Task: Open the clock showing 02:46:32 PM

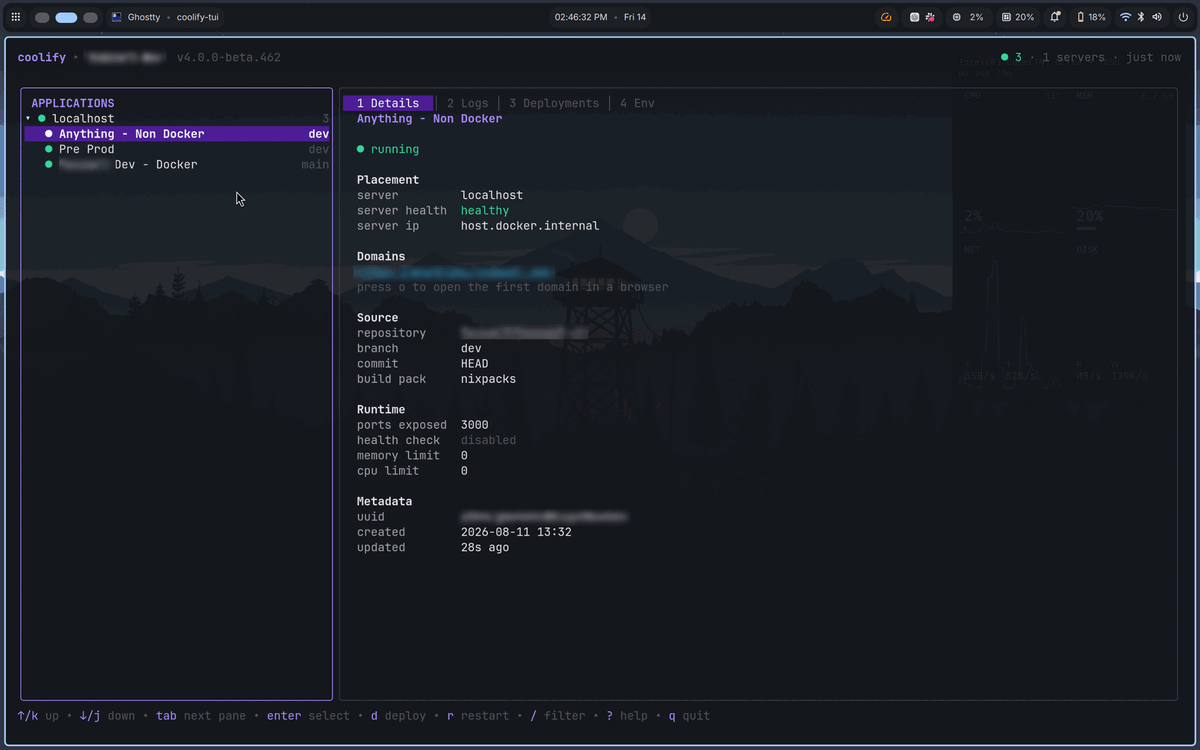Action: 580,17
